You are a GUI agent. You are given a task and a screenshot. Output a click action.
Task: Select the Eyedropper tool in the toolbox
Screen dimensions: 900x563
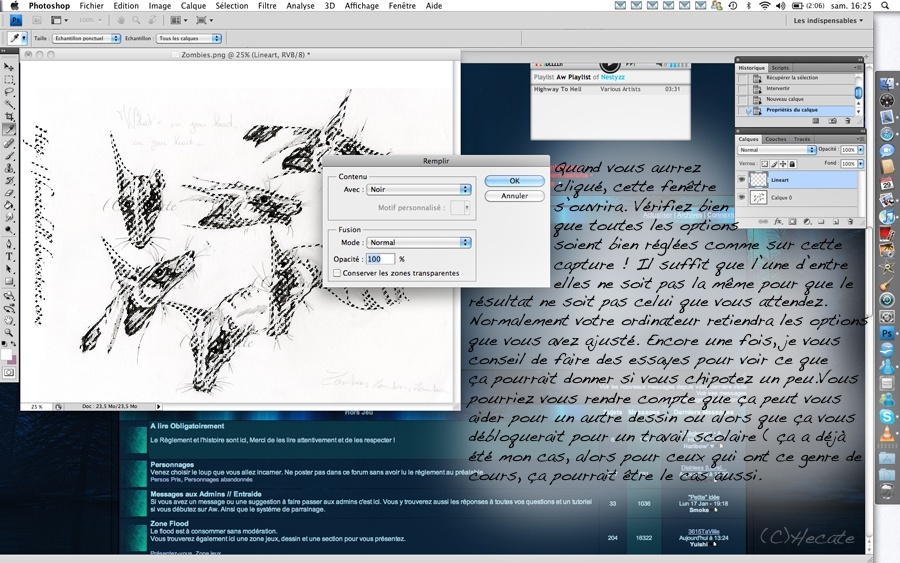click(x=9, y=130)
